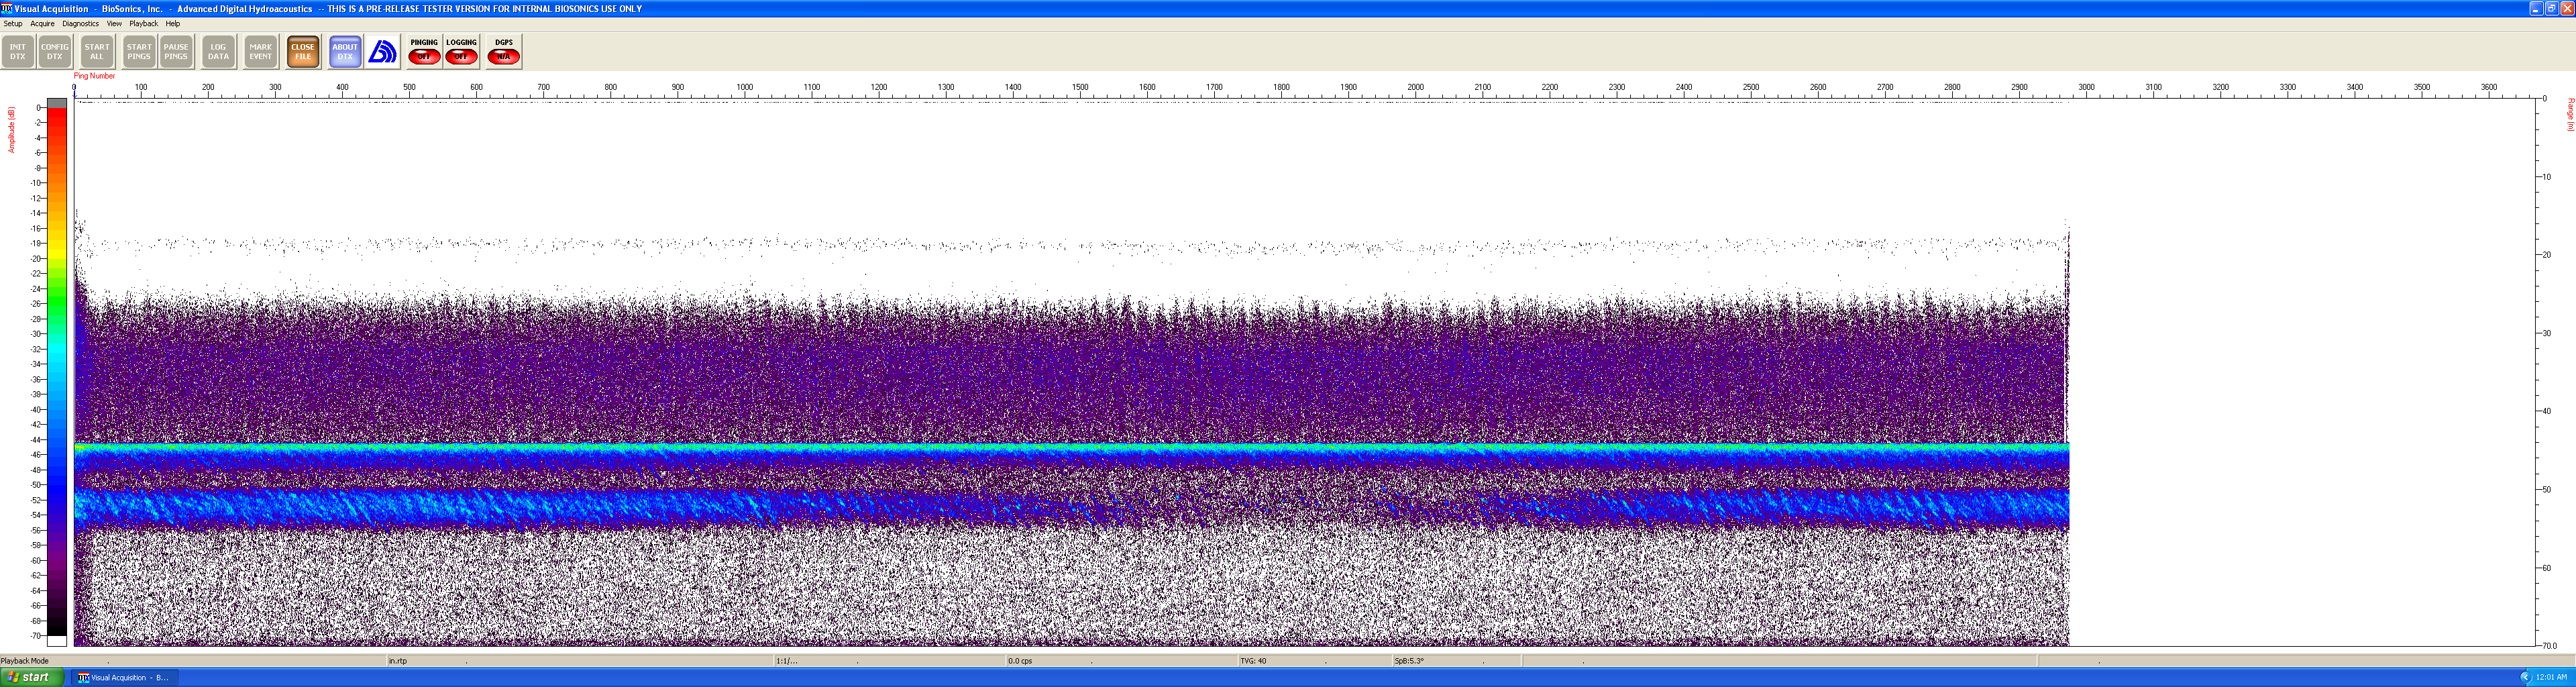The height and width of the screenshot is (687, 2576).
Task: Click 'in.rtp' file name in status bar
Action: click(x=398, y=661)
